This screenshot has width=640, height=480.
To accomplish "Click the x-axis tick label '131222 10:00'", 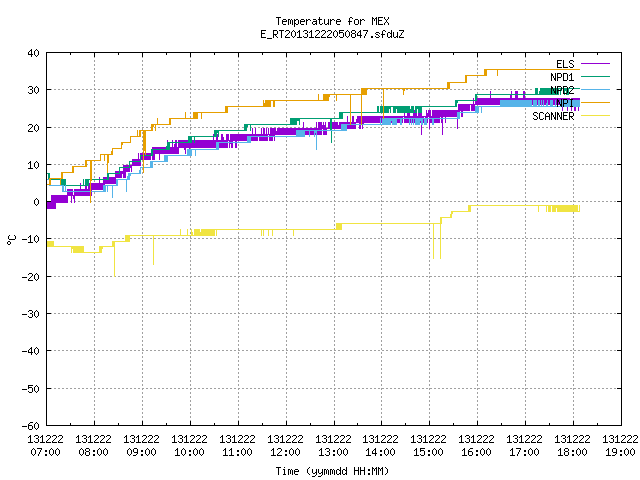I will (x=189, y=445).
